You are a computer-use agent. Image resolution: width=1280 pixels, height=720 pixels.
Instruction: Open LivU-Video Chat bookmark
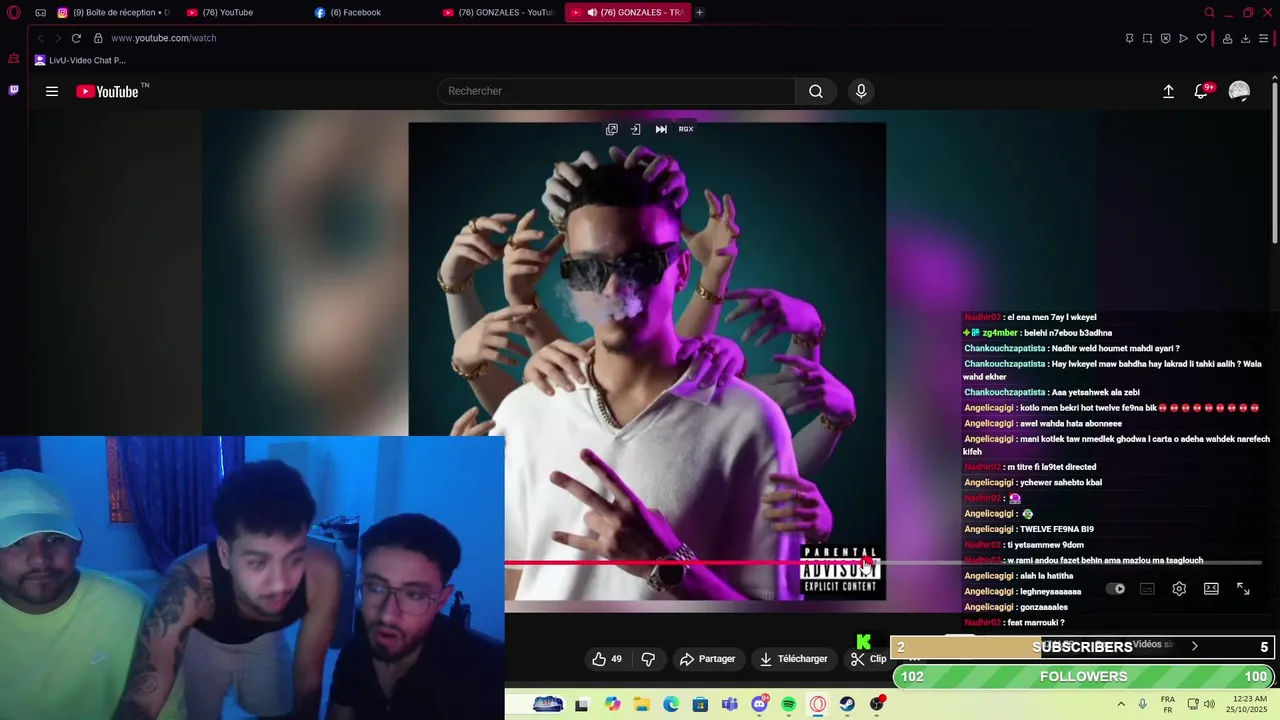[x=80, y=60]
